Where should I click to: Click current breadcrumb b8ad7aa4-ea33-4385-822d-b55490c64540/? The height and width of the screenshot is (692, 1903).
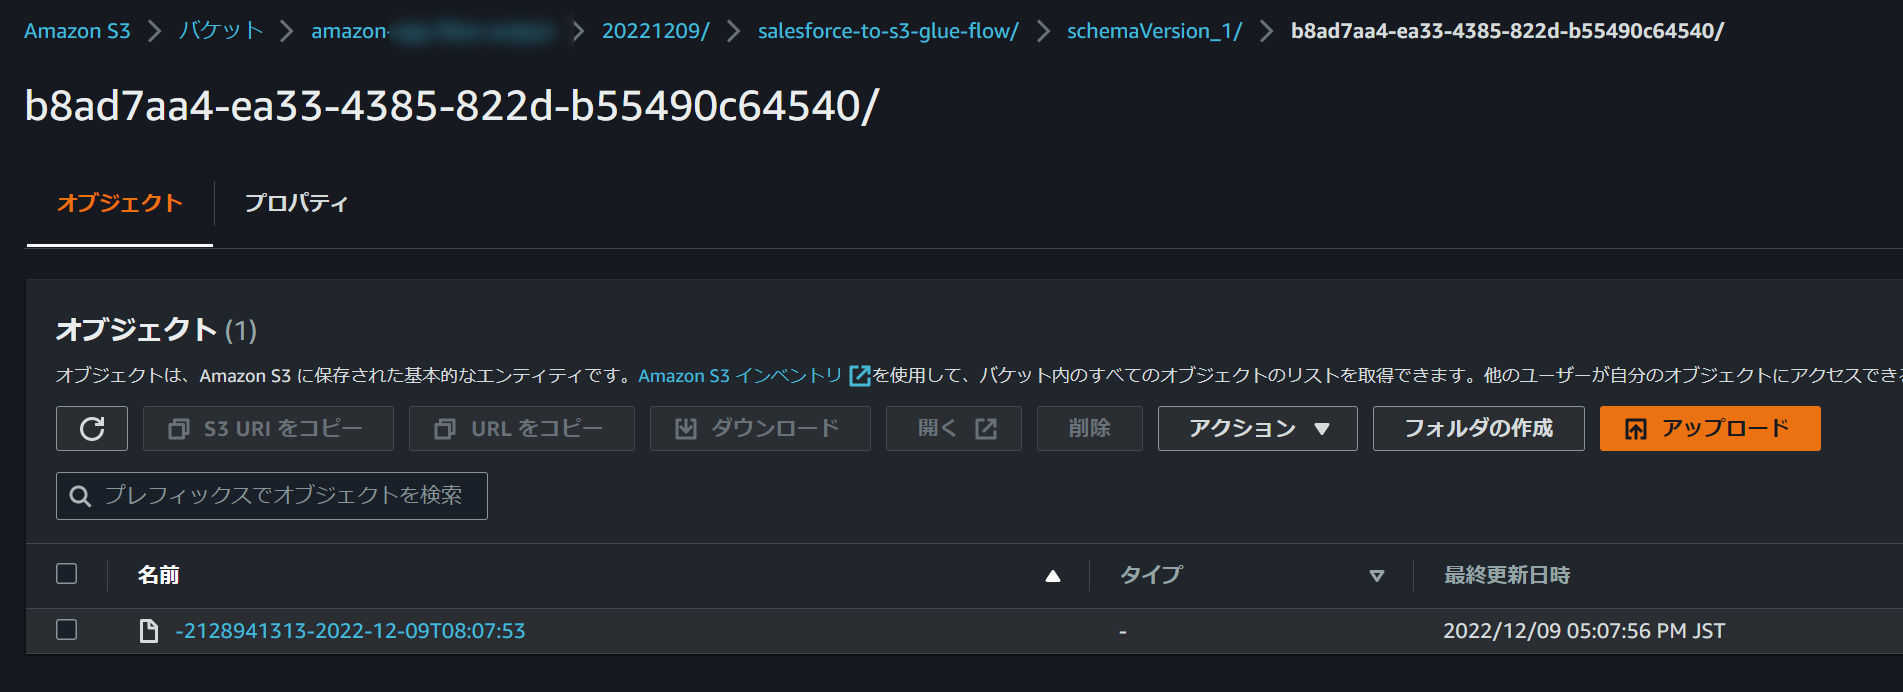click(x=1507, y=31)
